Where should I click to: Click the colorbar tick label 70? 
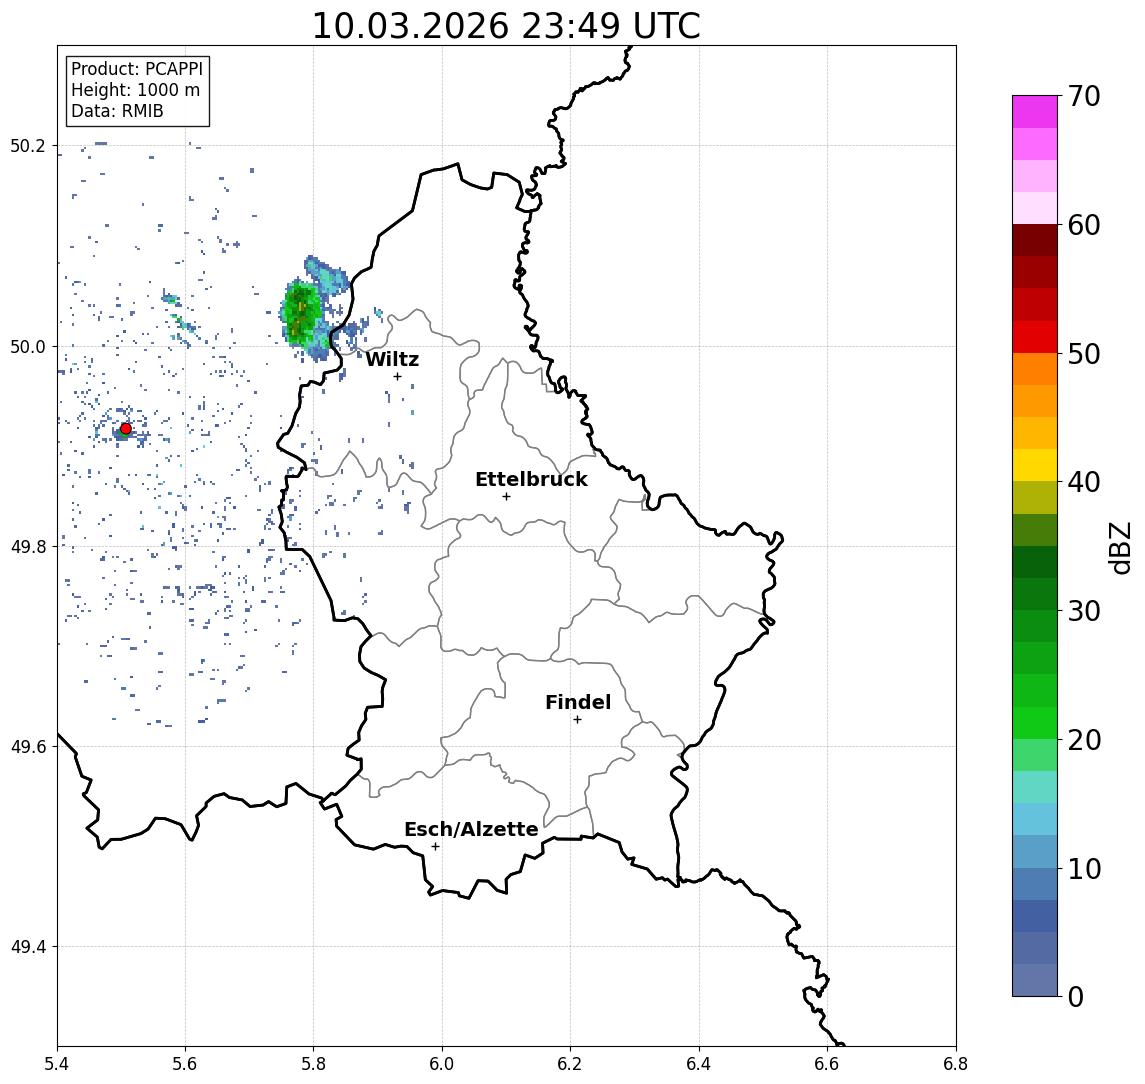coord(1084,96)
